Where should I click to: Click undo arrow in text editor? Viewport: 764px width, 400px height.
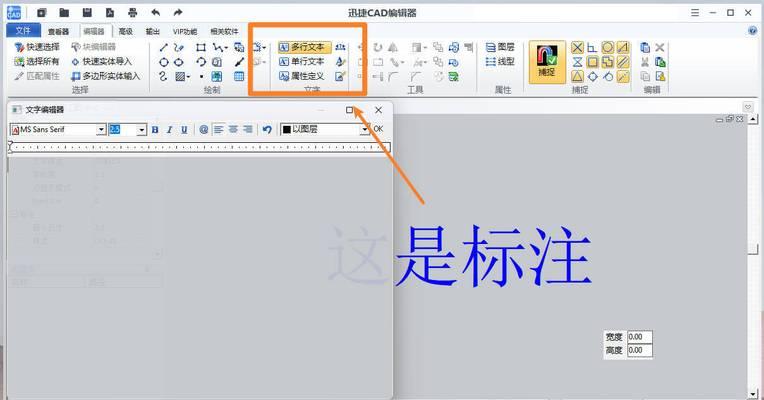[267, 129]
